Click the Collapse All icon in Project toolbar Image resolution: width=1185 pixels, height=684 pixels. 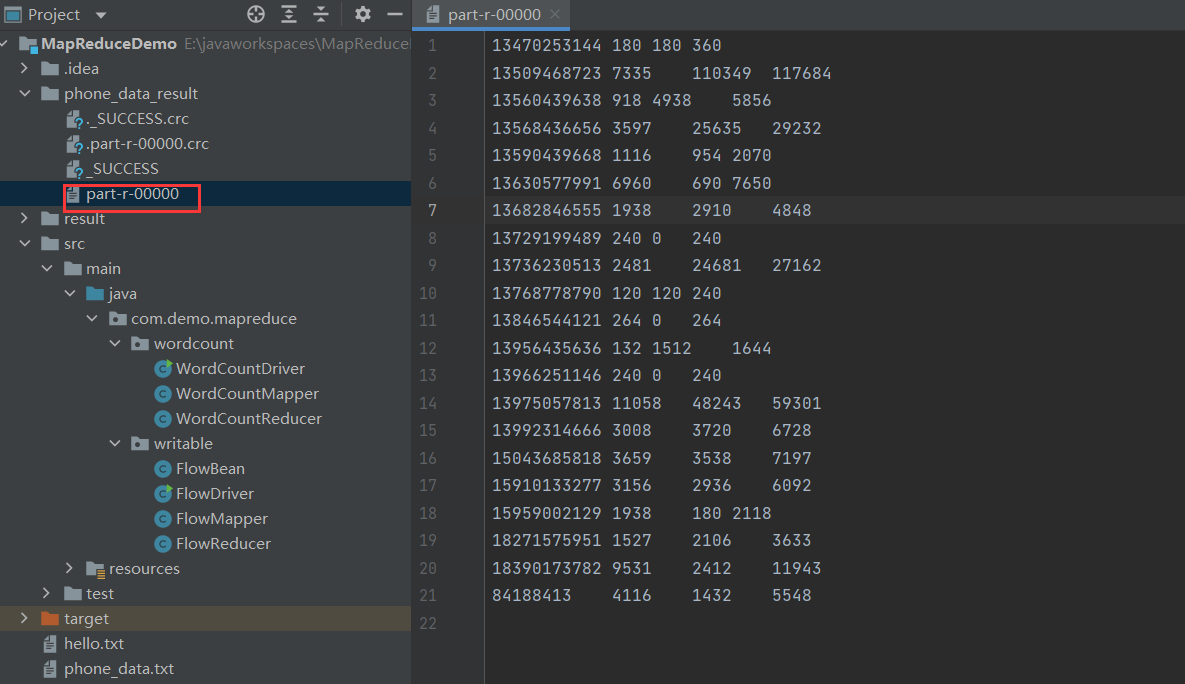[321, 14]
